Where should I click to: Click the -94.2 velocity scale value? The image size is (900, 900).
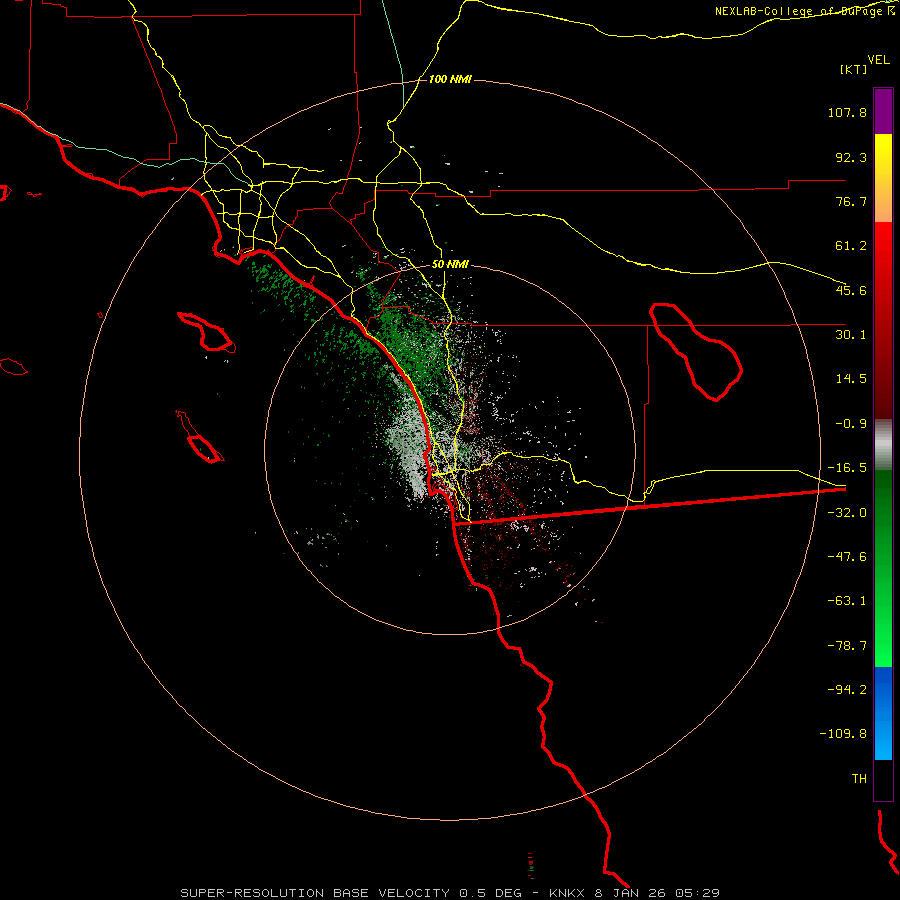847,689
